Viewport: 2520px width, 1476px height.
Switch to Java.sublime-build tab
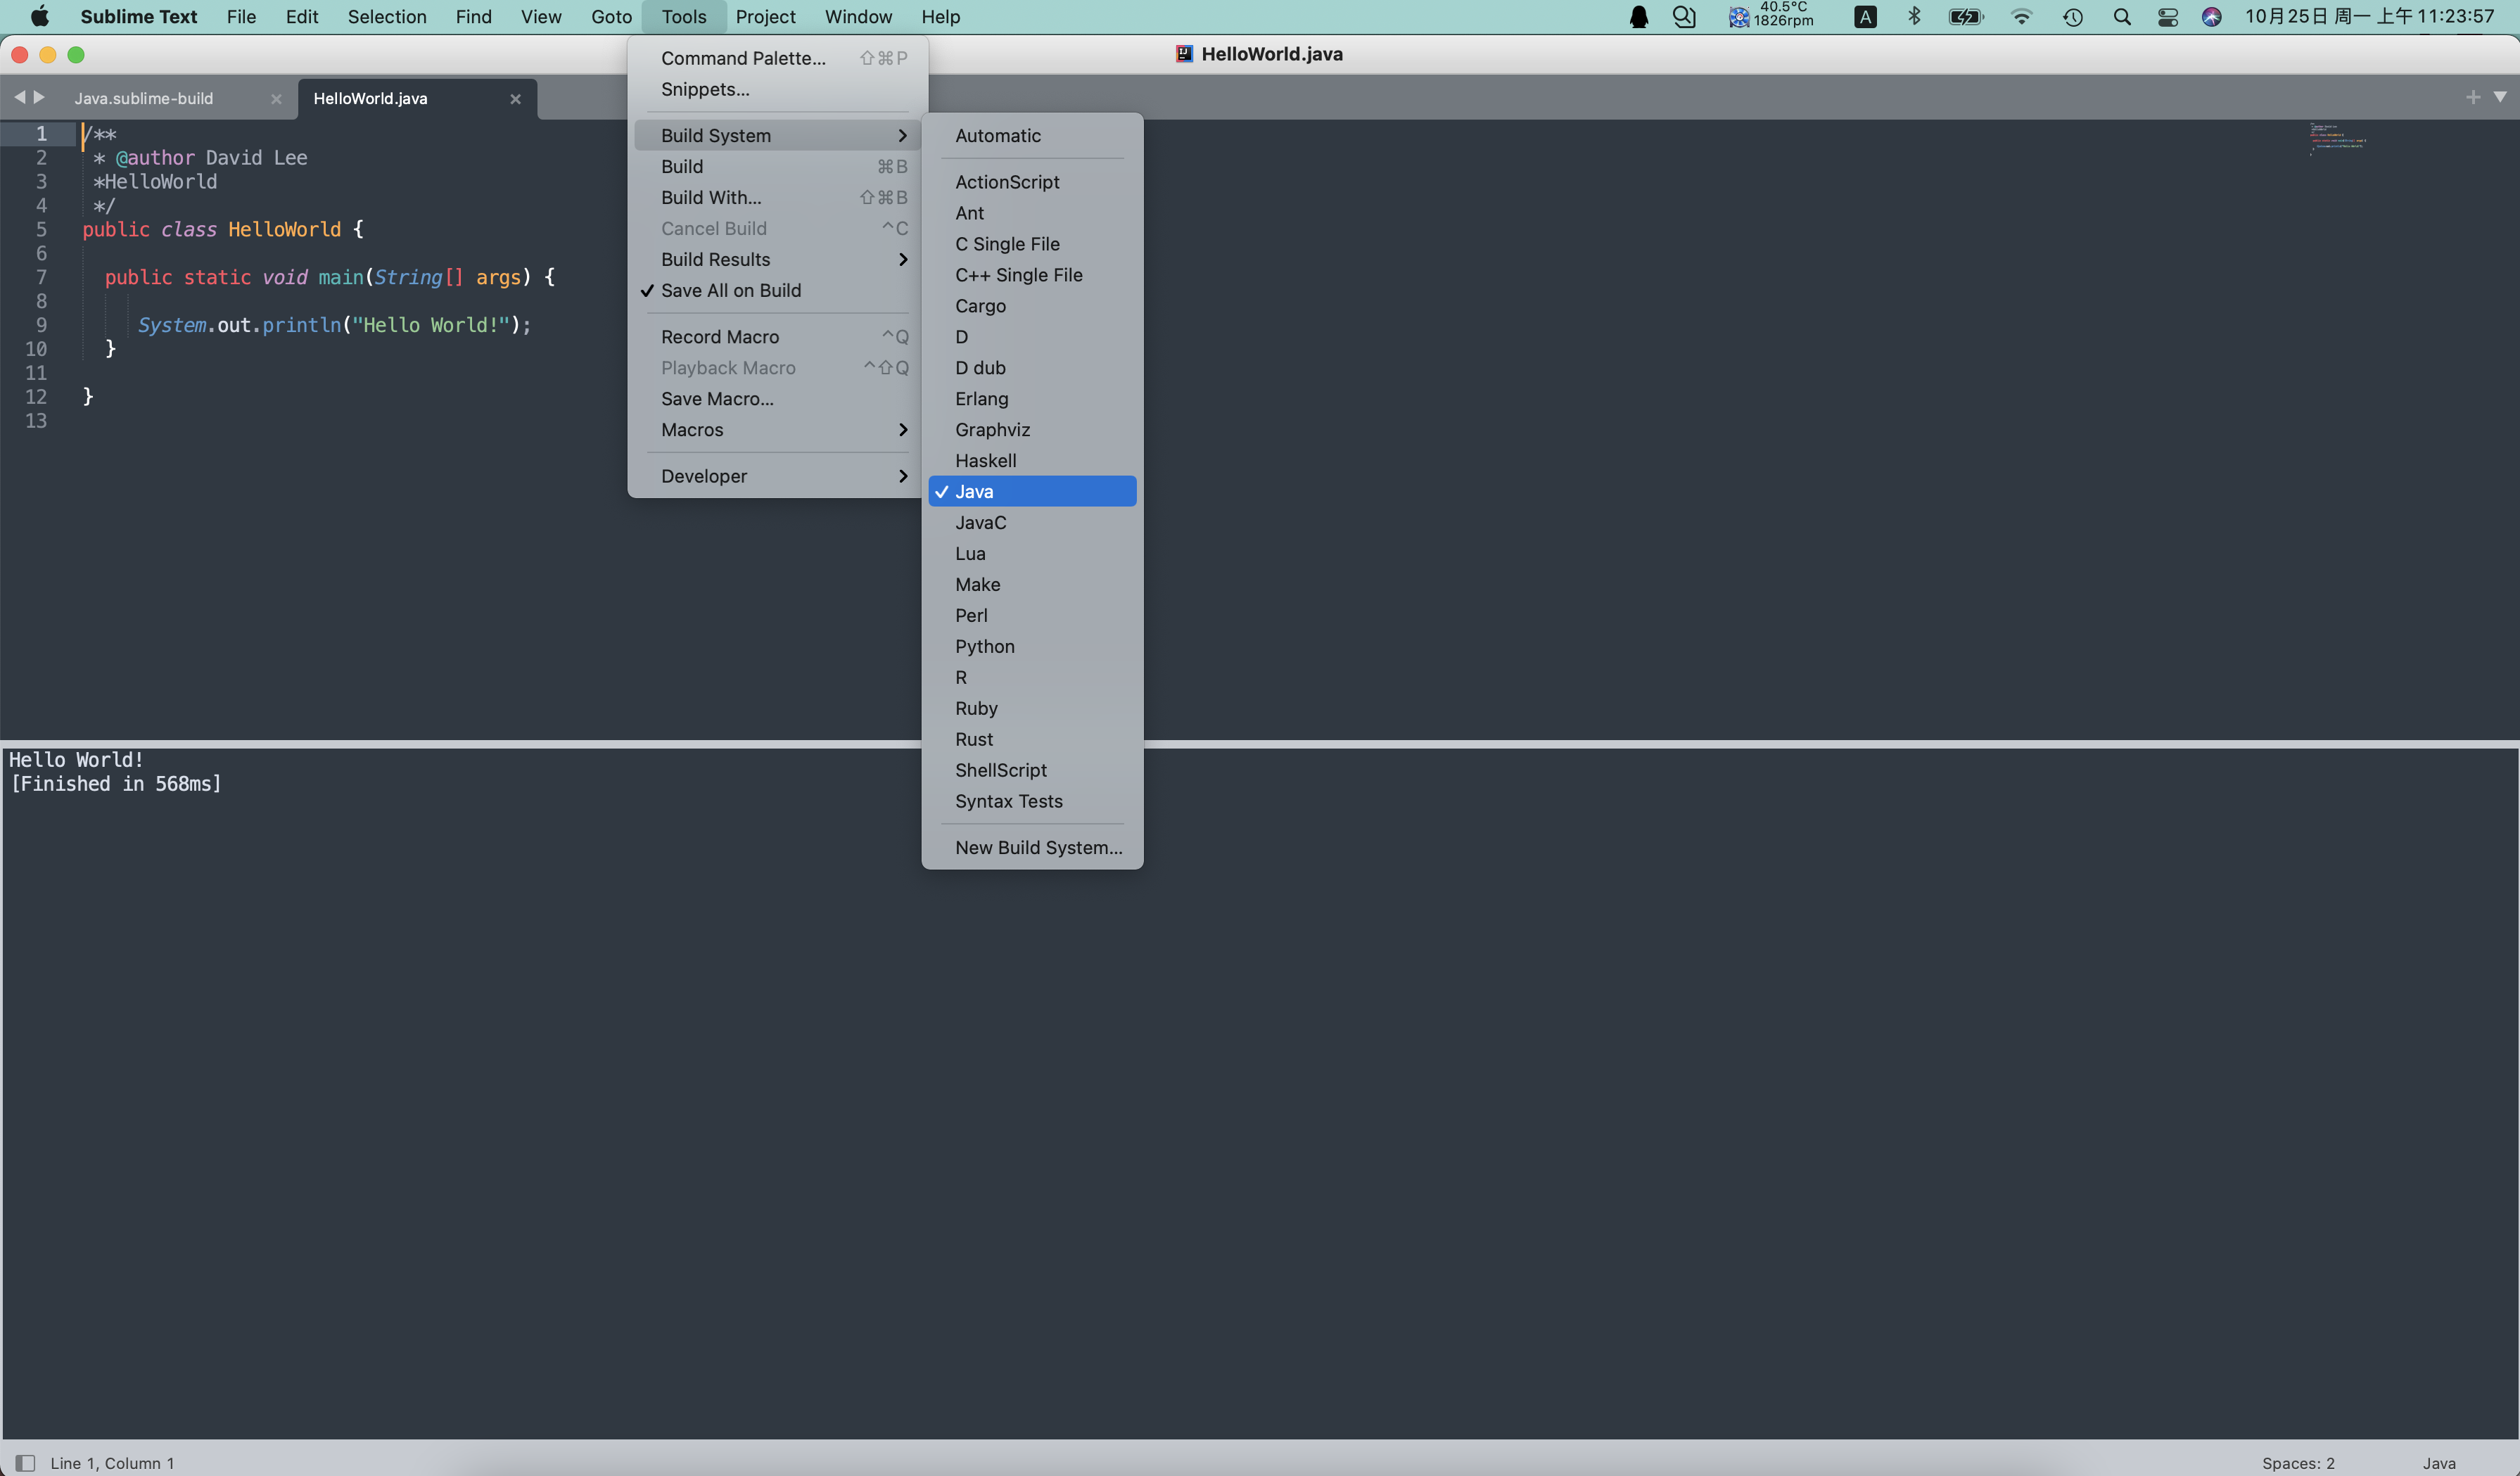pyautogui.click(x=144, y=99)
